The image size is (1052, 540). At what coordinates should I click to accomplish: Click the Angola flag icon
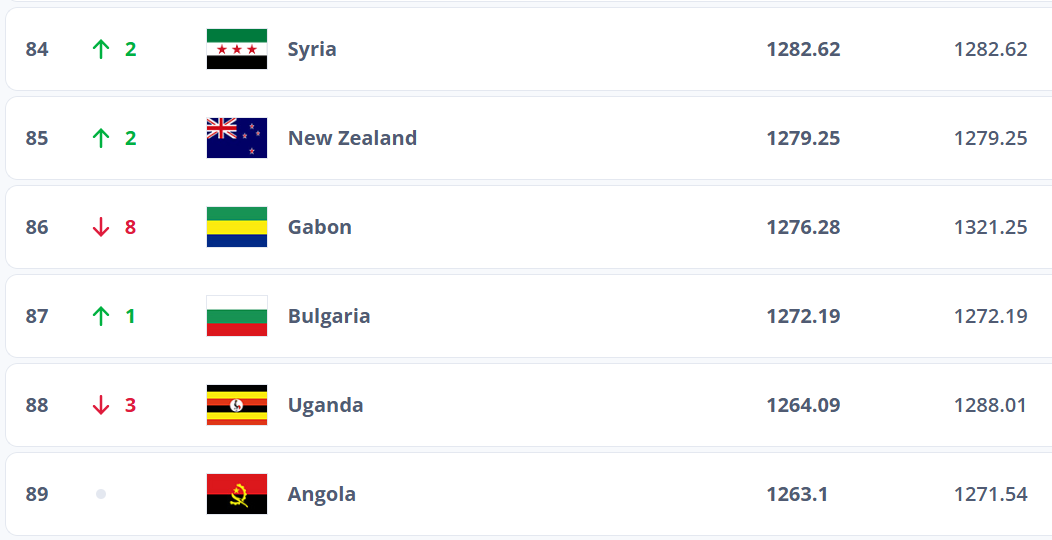pyautogui.click(x=237, y=494)
